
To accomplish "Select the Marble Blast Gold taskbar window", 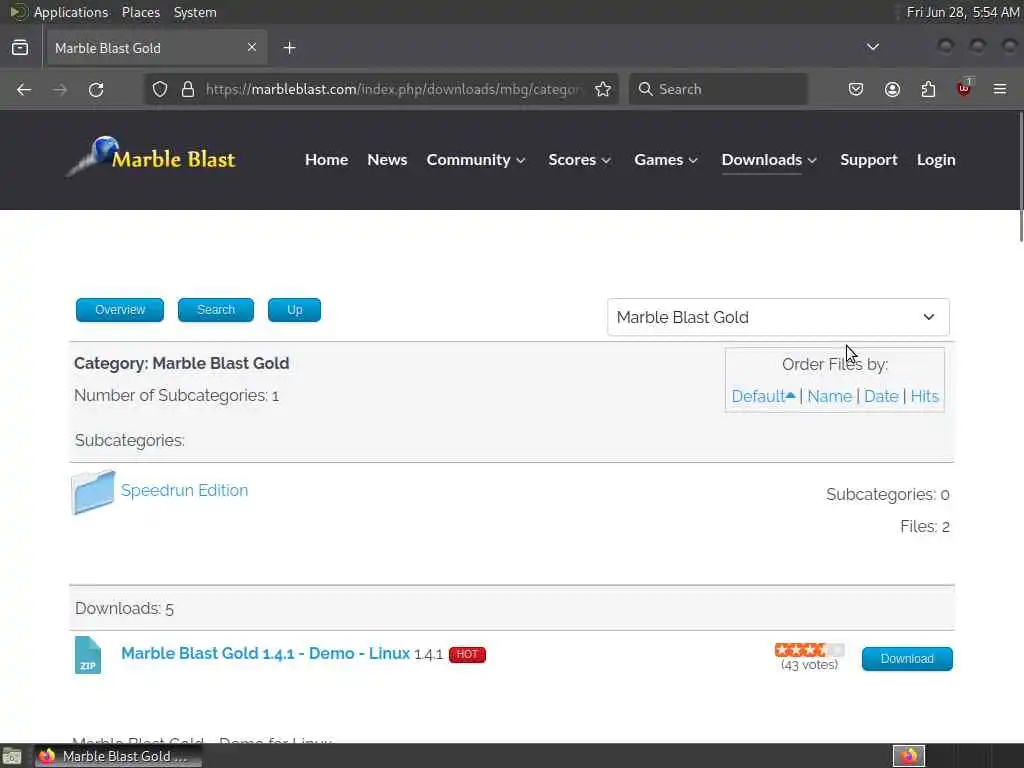I will click(118, 756).
